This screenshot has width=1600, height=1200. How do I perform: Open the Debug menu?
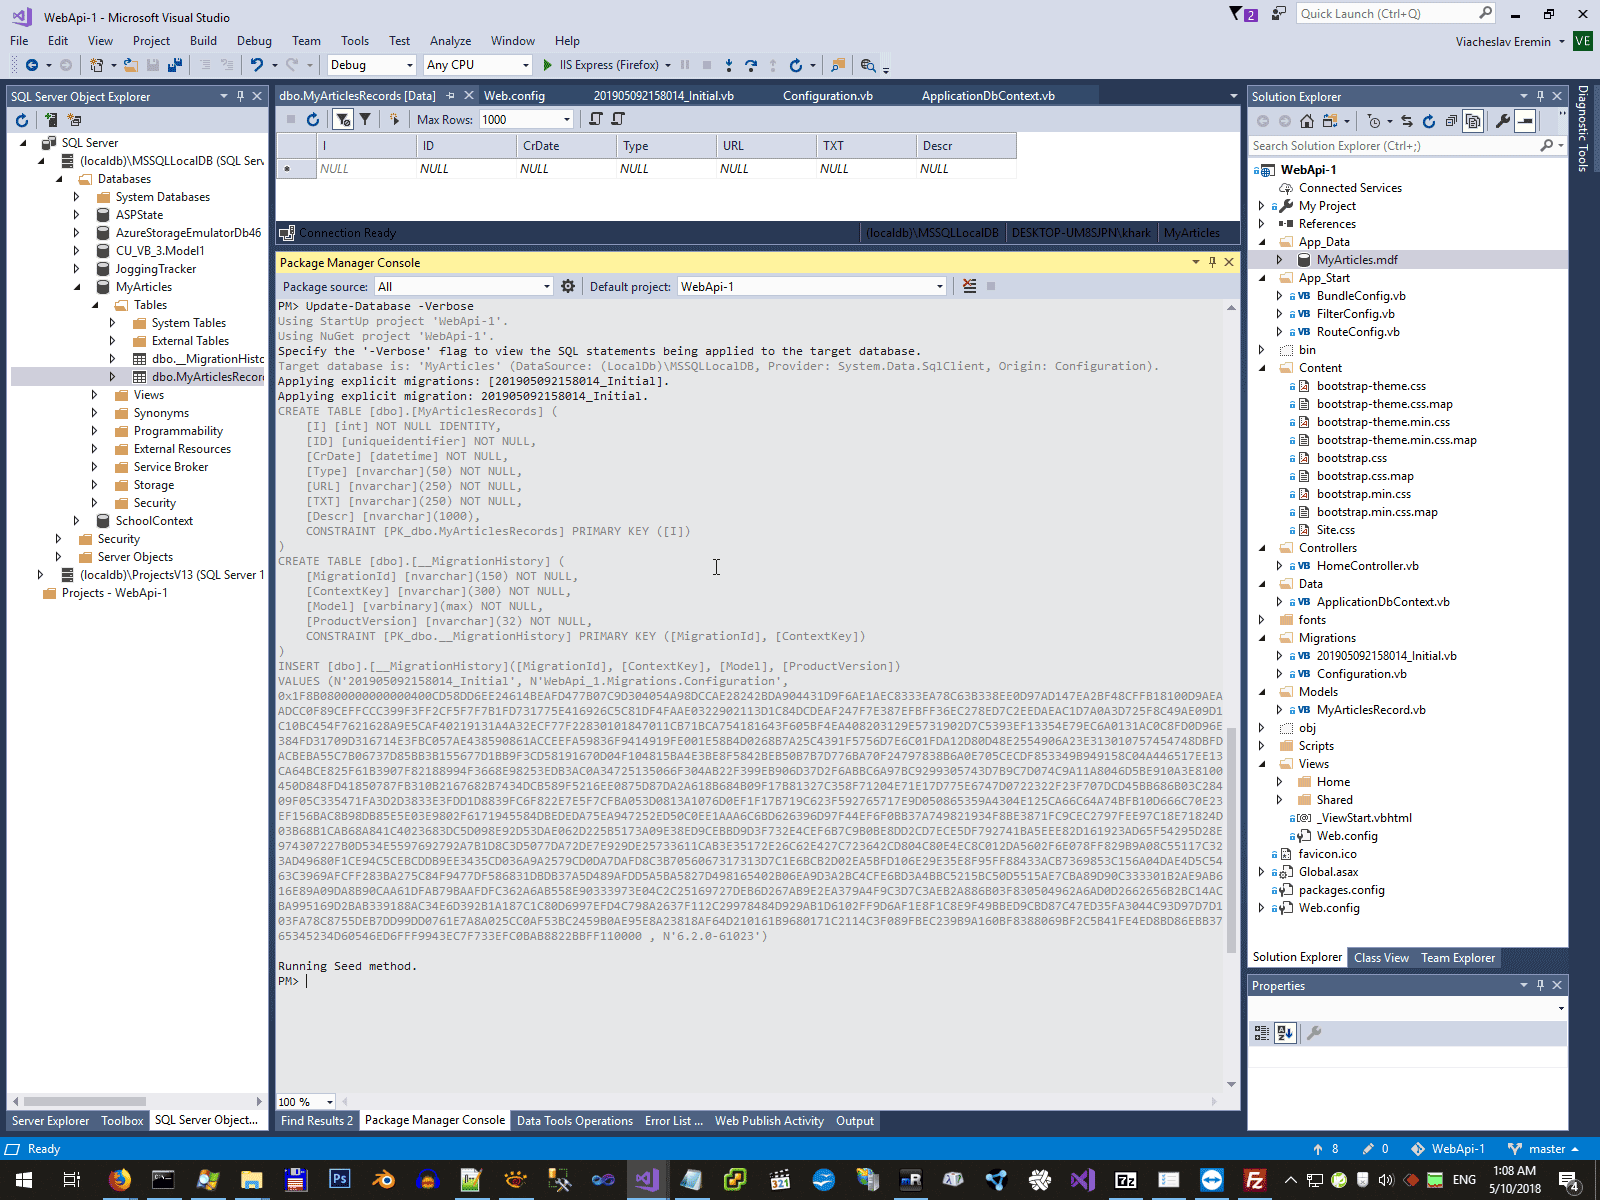click(x=254, y=41)
